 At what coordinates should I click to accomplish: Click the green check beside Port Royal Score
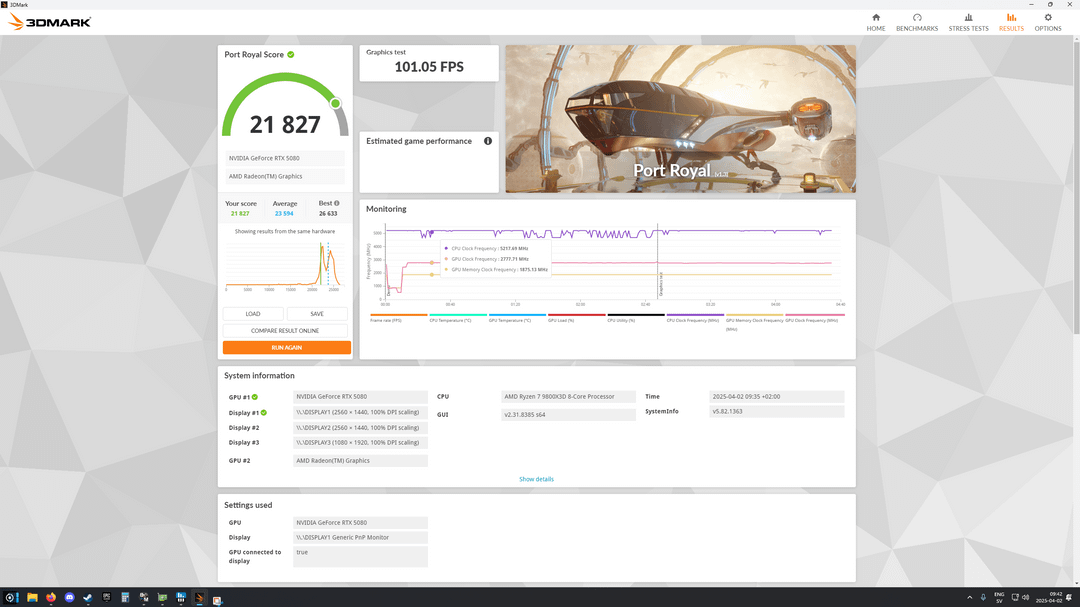291,54
